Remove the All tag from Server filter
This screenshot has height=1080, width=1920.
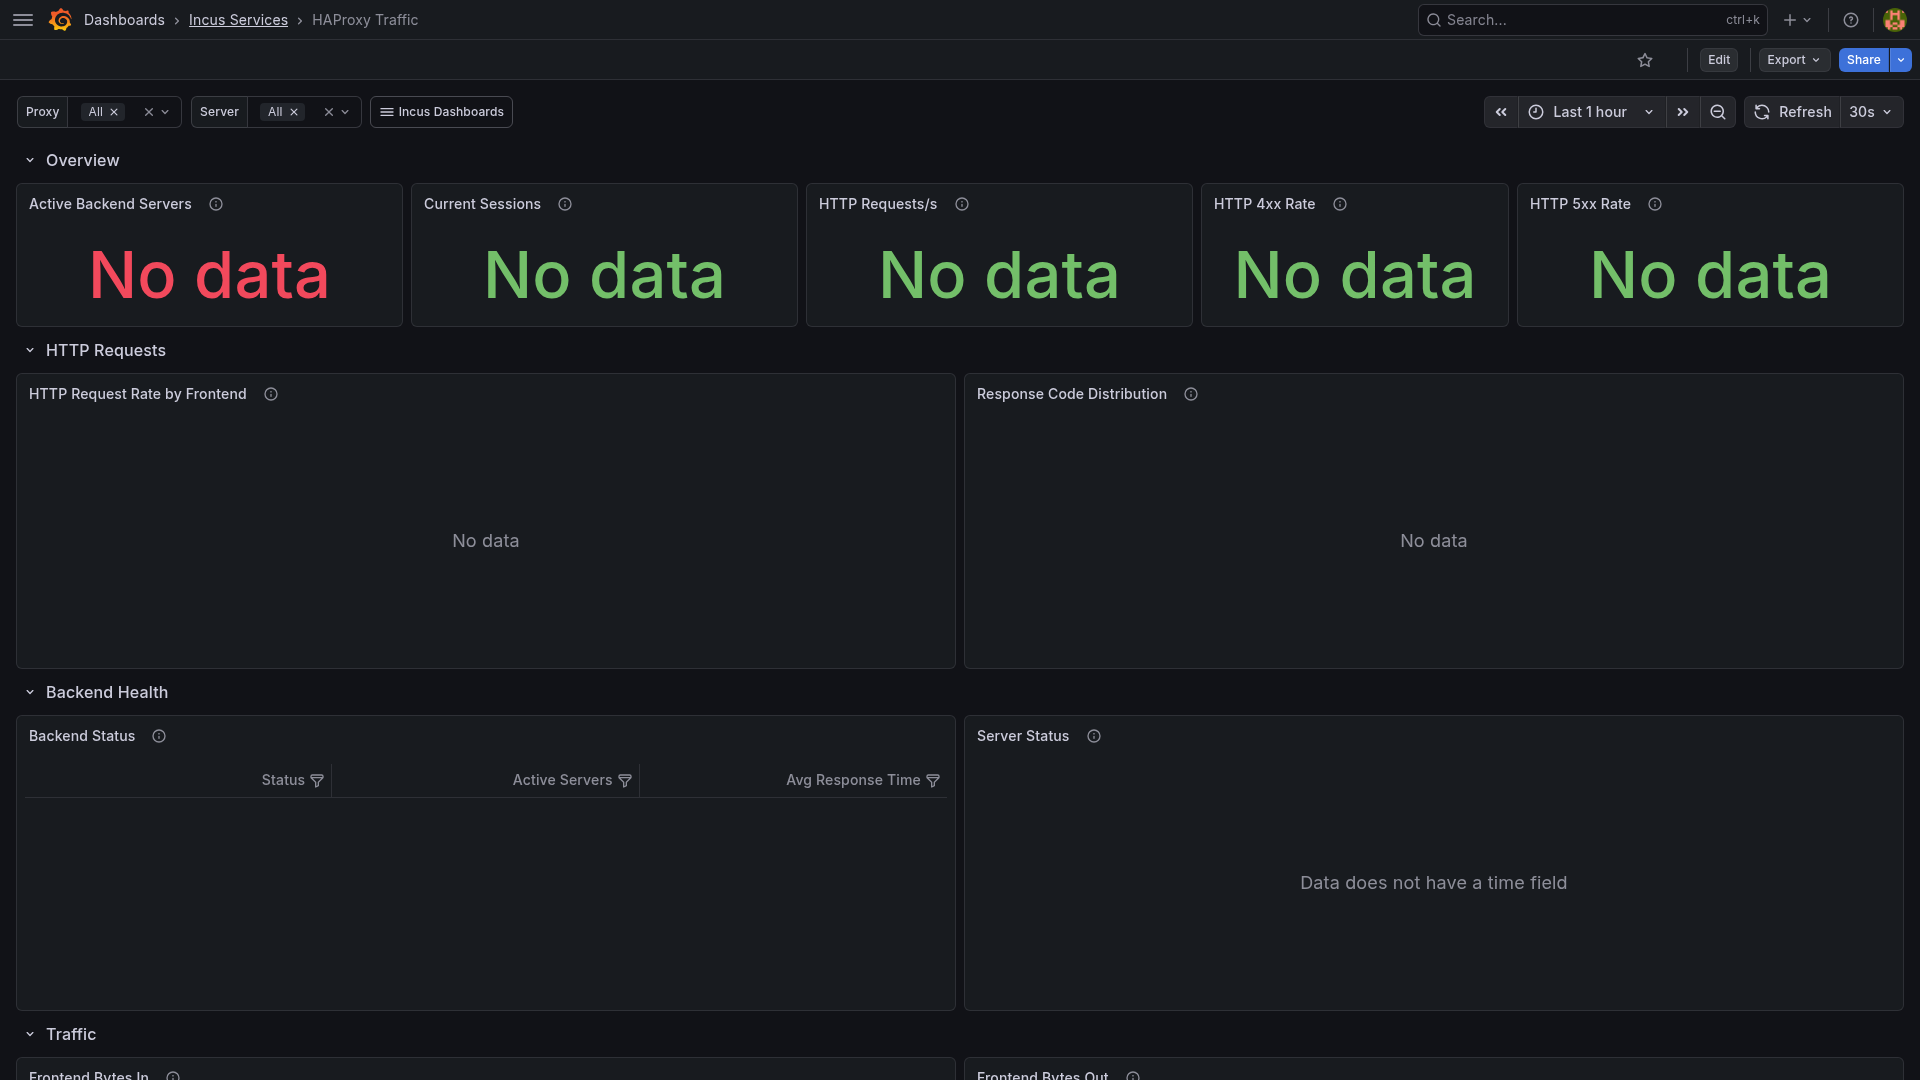click(x=294, y=112)
